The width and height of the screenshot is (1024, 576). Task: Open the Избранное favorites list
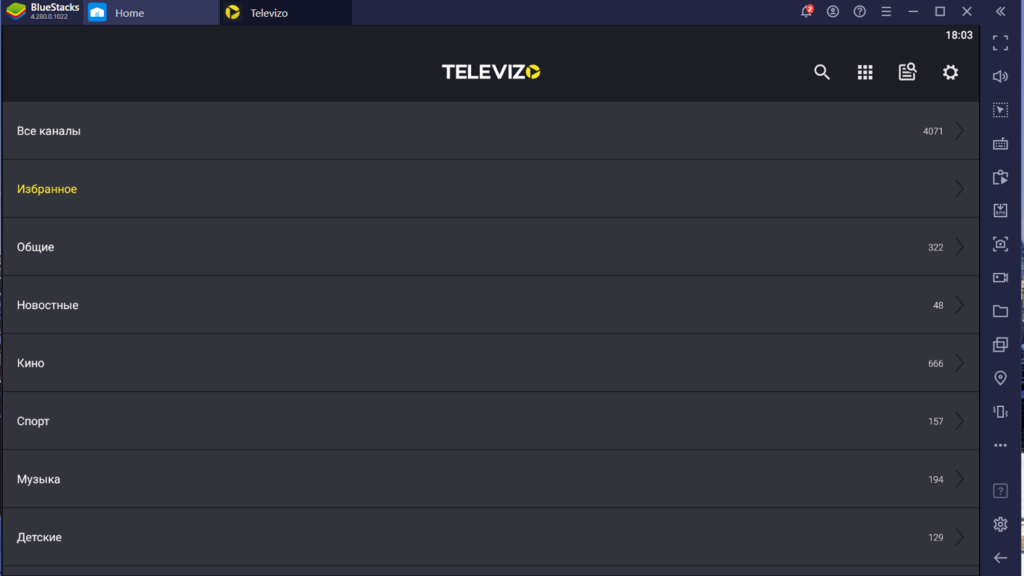490,189
